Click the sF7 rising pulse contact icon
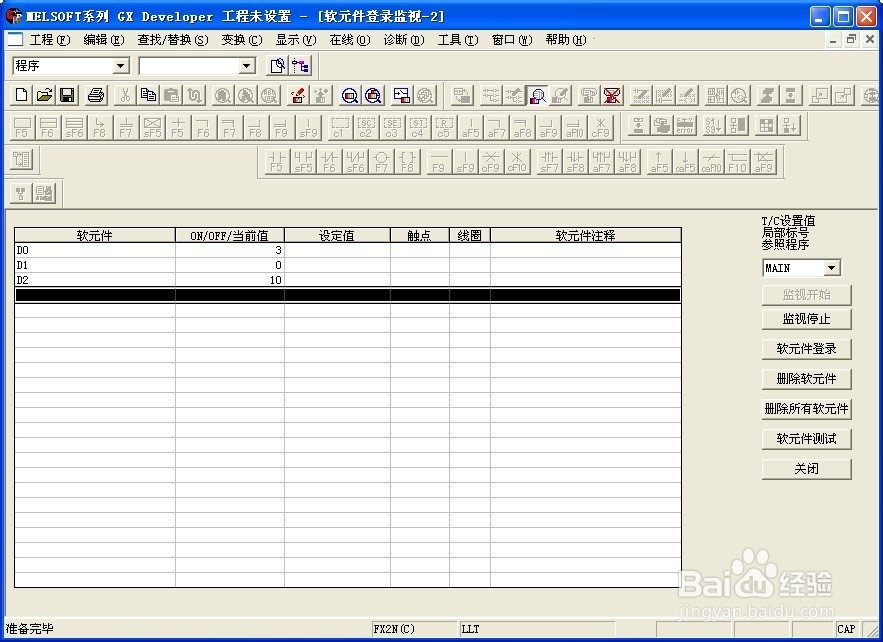883x642 pixels. [x=549, y=162]
